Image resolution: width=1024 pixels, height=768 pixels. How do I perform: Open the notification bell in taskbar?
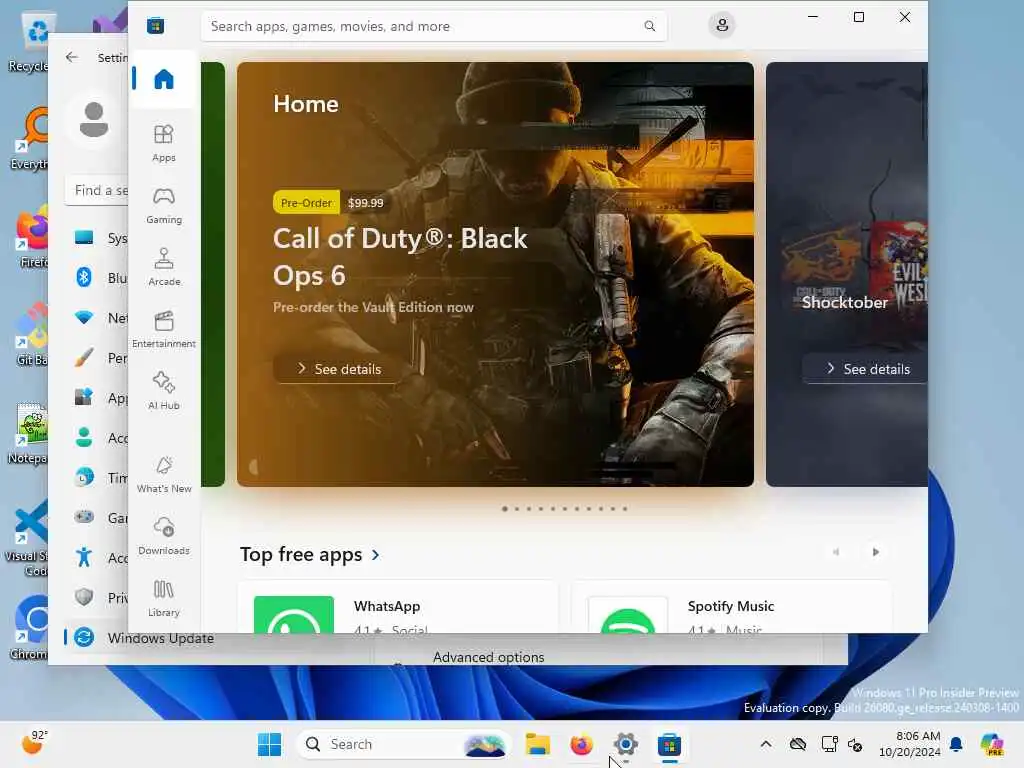point(956,744)
